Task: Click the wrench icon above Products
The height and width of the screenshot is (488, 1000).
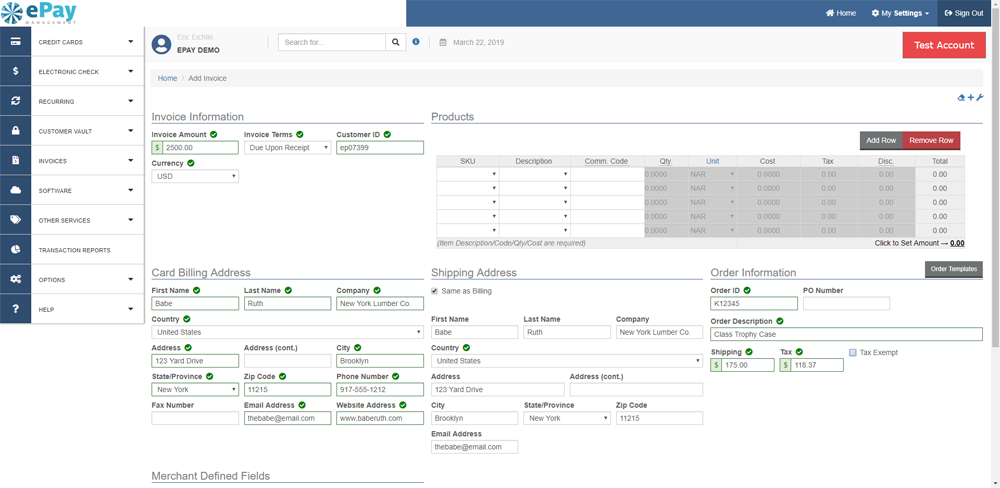Action: pyautogui.click(x=980, y=98)
